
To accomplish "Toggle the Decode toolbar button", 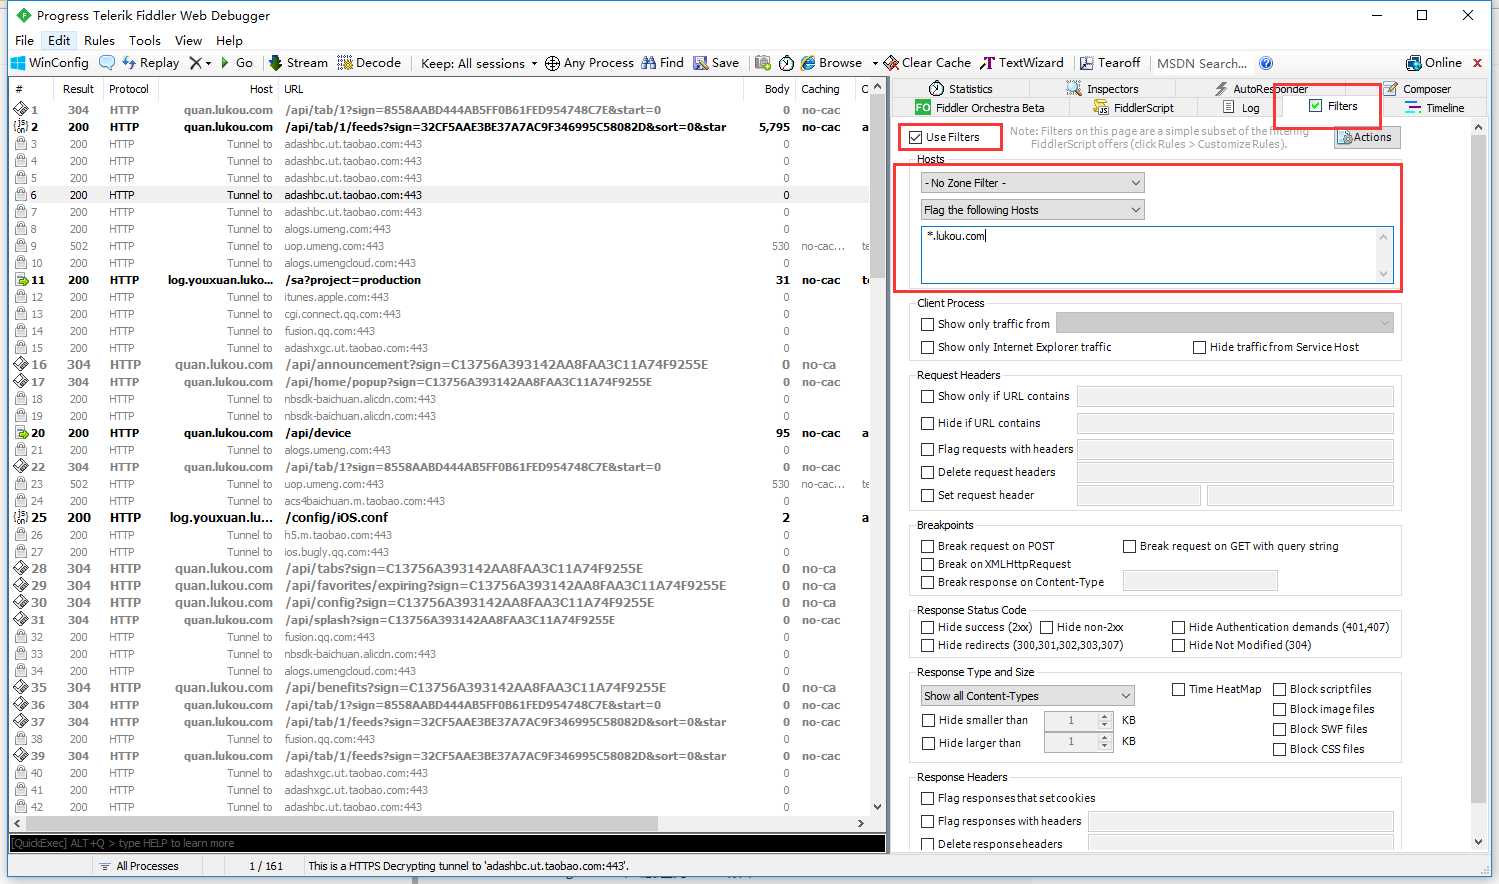I will coord(369,62).
